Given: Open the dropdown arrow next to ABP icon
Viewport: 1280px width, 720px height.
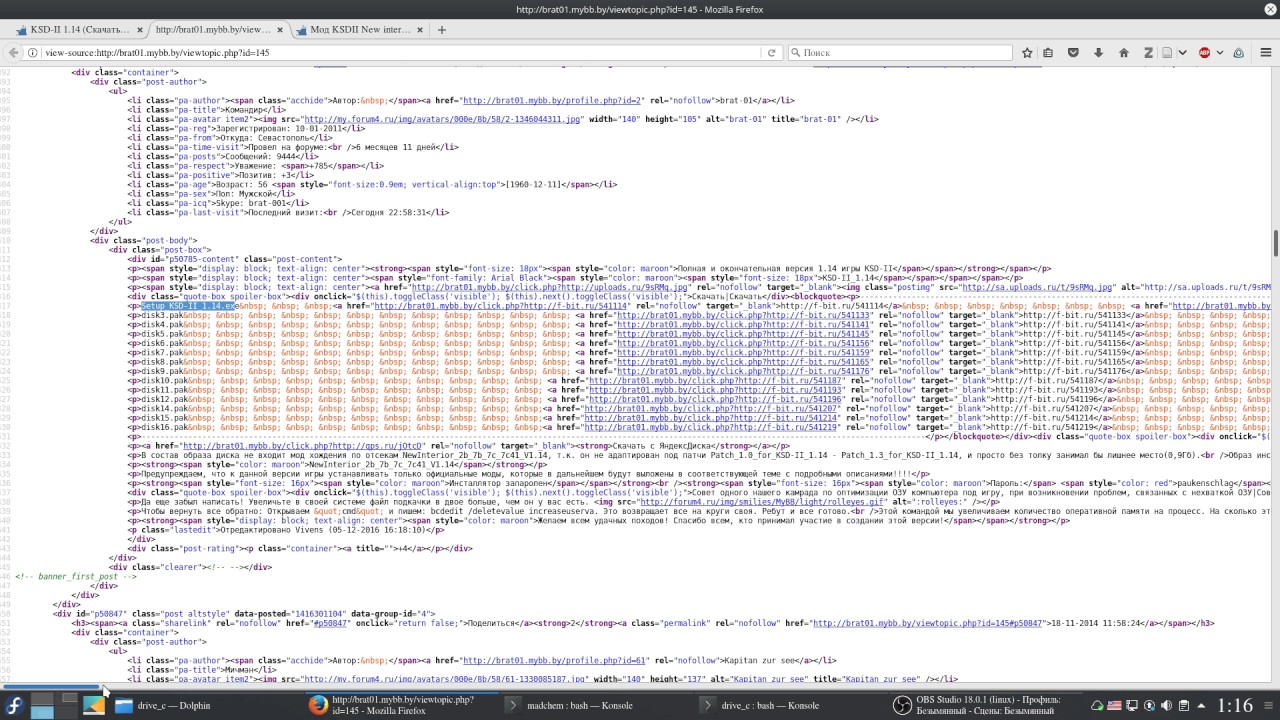Looking at the screenshot, I should pyautogui.click(x=1219, y=52).
